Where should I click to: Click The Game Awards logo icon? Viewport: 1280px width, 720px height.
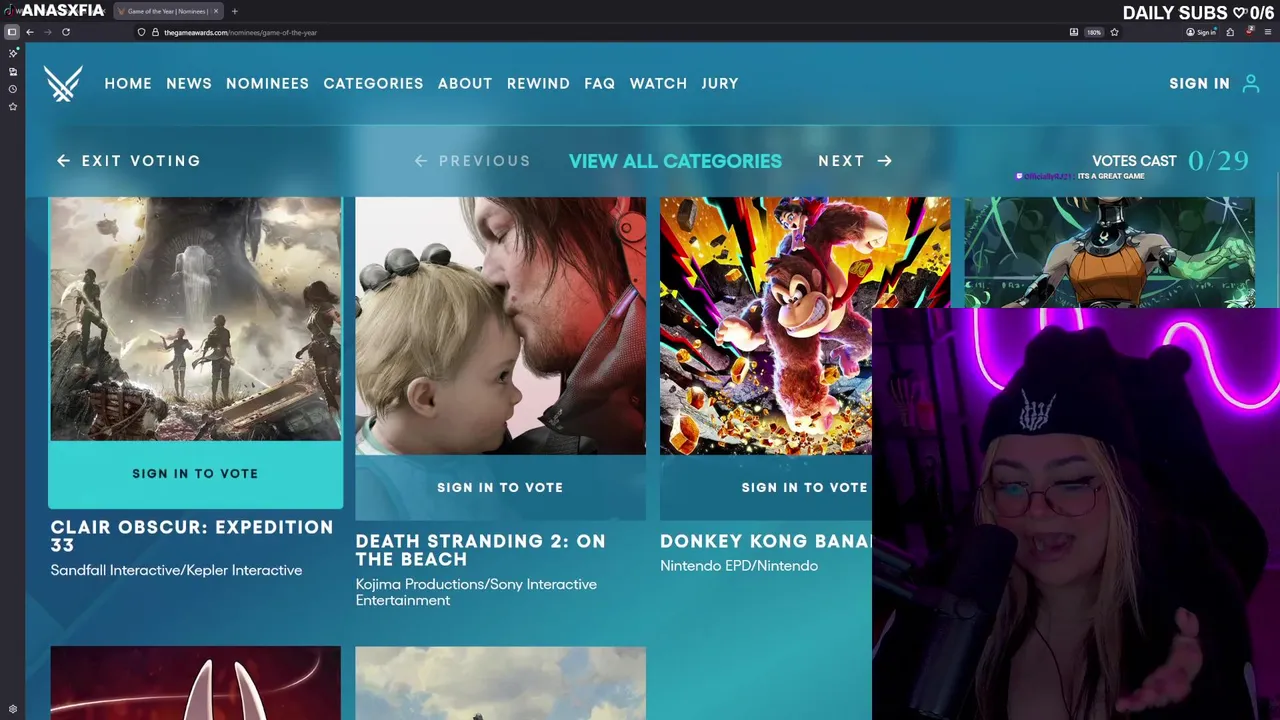(63, 84)
